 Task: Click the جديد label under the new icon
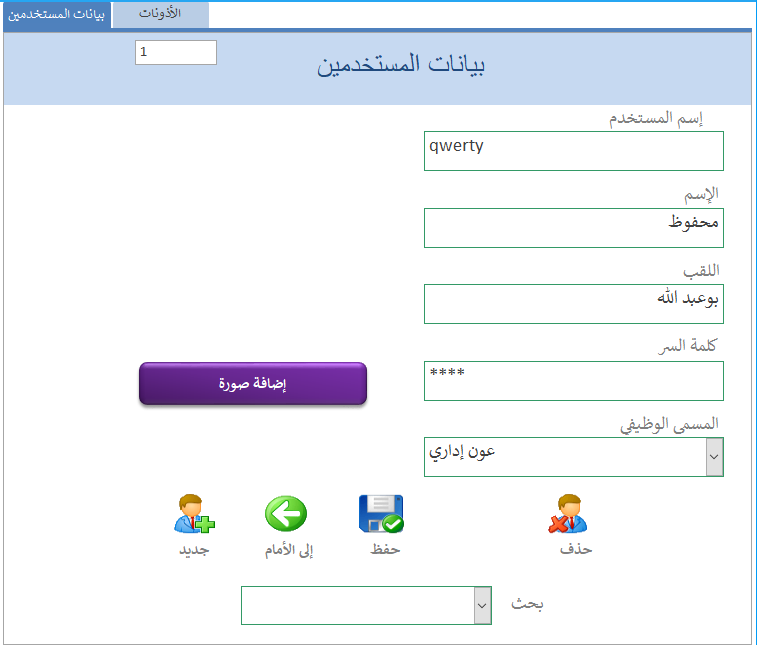[x=193, y=549]
